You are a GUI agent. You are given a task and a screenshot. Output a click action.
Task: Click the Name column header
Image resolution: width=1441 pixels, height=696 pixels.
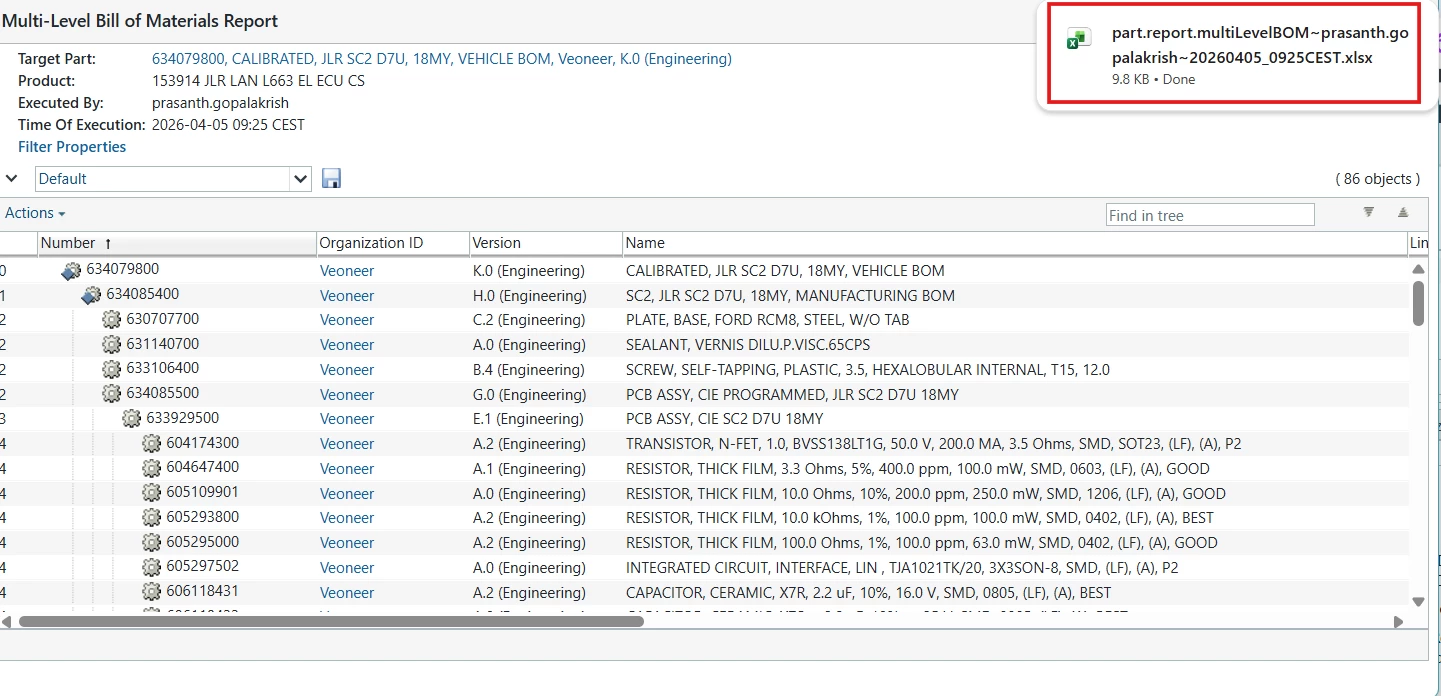pyautogui.click(x=1015, y=243)
